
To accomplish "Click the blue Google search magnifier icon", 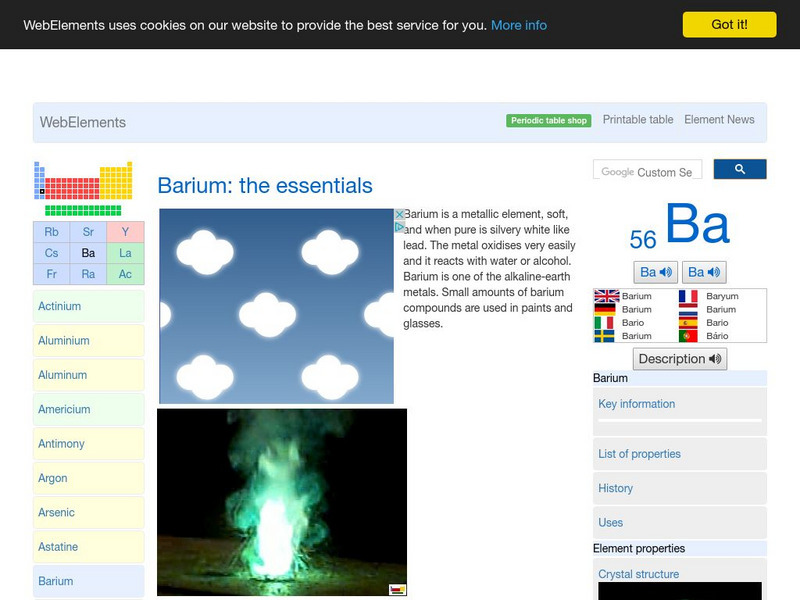I will click(740, 169).
